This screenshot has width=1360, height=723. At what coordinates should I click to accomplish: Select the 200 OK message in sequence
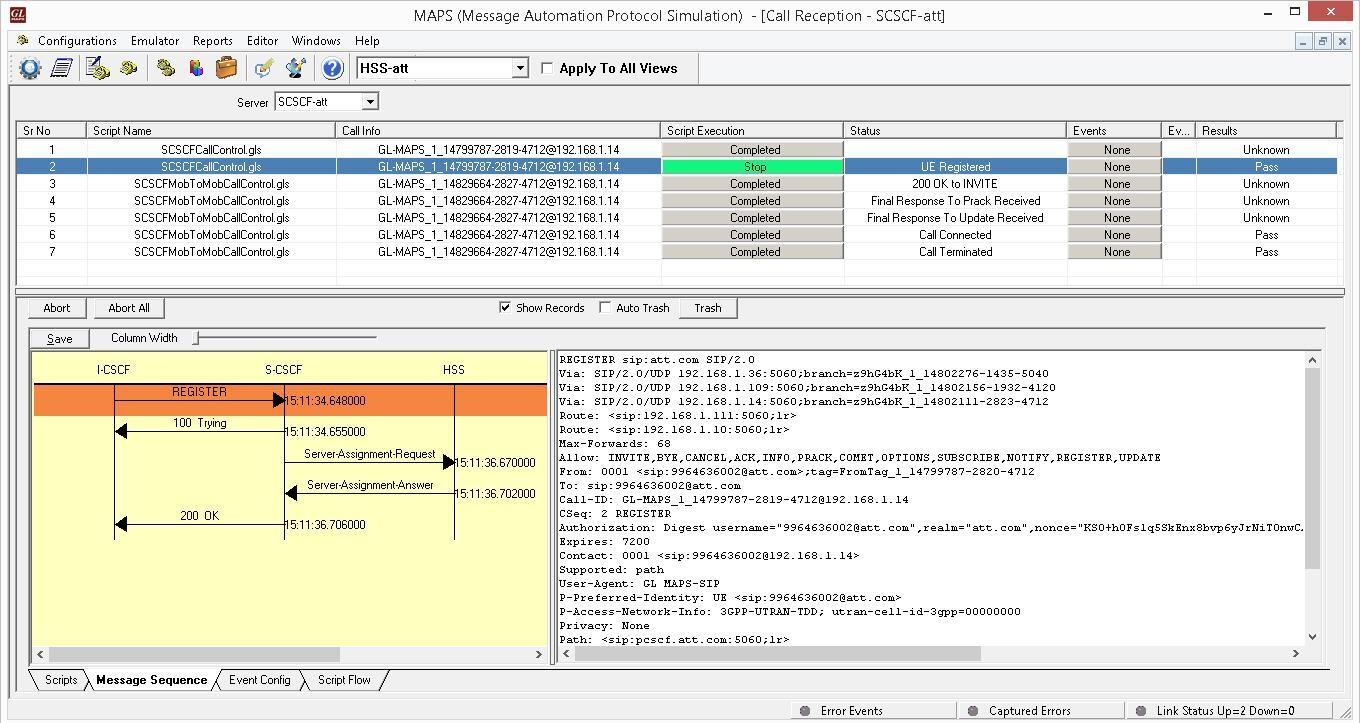point(199,524)
